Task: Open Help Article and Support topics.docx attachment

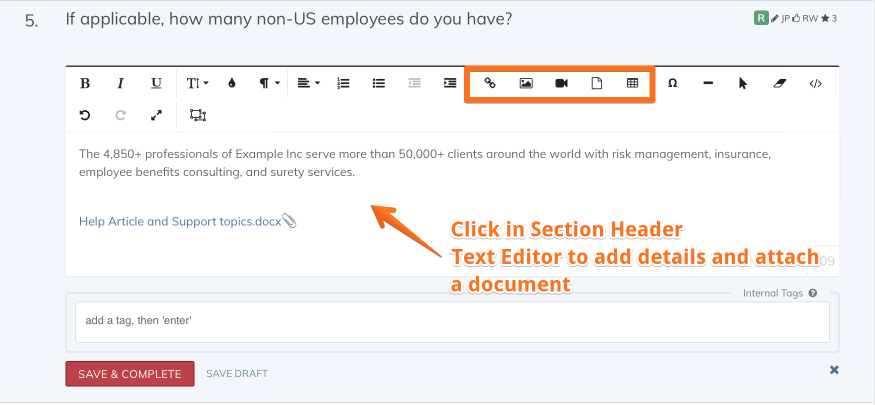Action: click(180, 221)
